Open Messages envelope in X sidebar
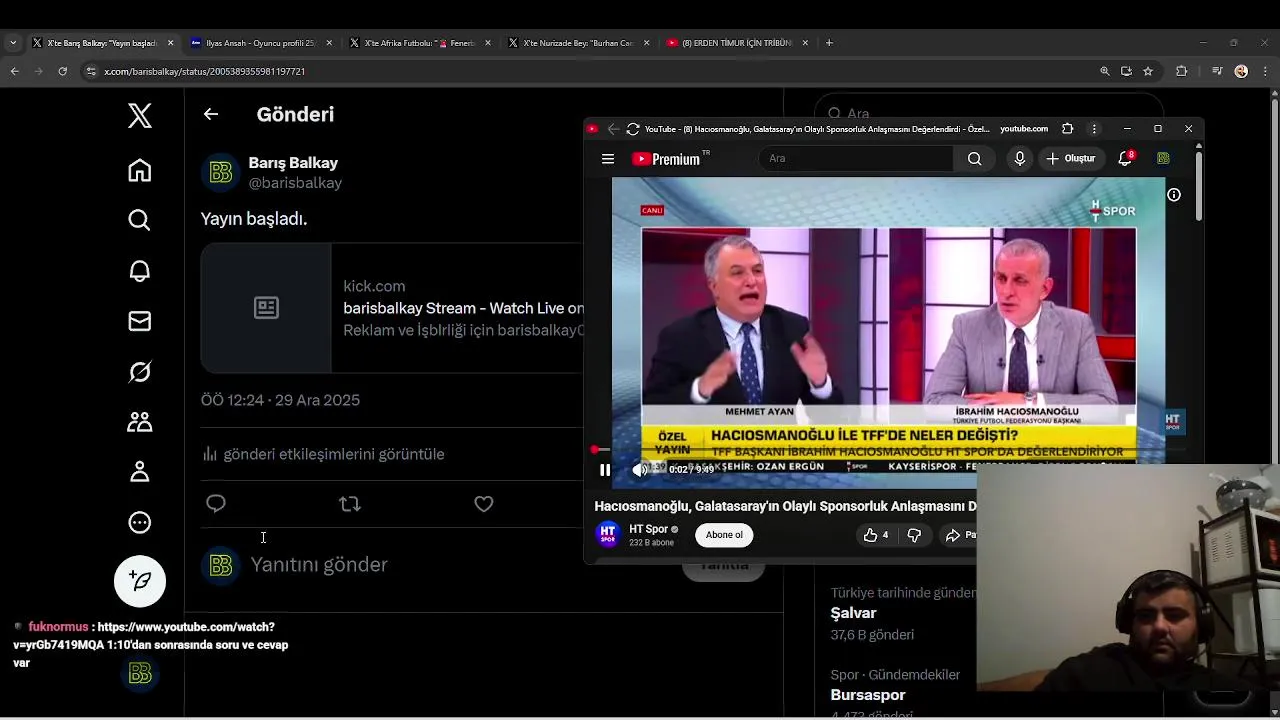1280x720 pixels. (x=140, y=321)
